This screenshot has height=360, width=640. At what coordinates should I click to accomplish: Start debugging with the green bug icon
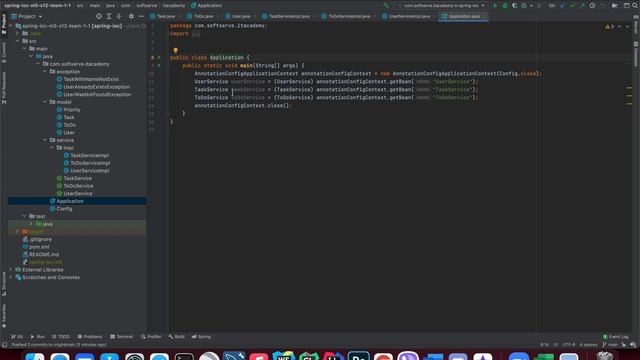click(505, 6)
